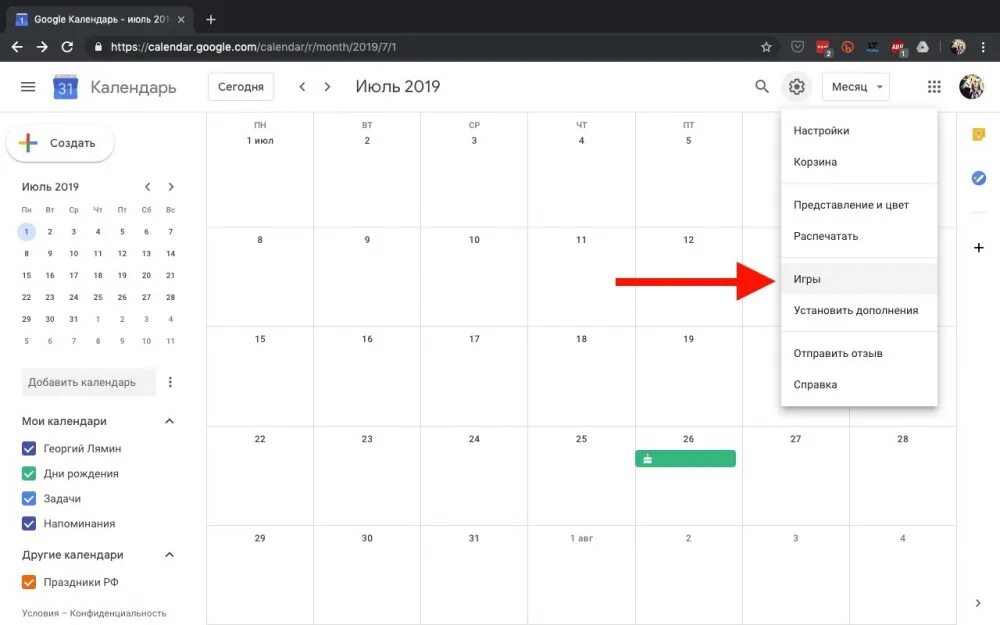
Task: Go forward in browser history
Action: [42, 47]
